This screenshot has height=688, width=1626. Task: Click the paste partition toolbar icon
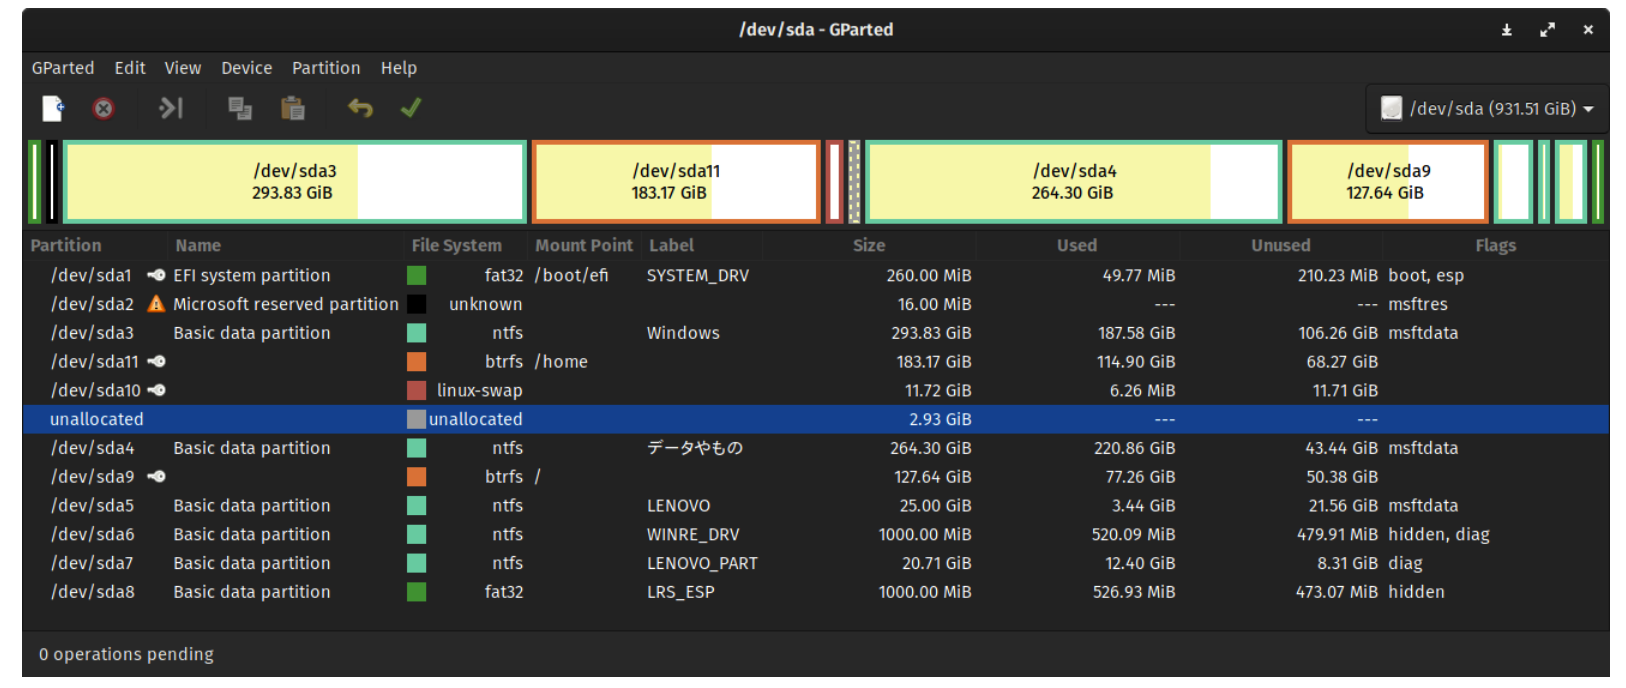pos(293,108)
